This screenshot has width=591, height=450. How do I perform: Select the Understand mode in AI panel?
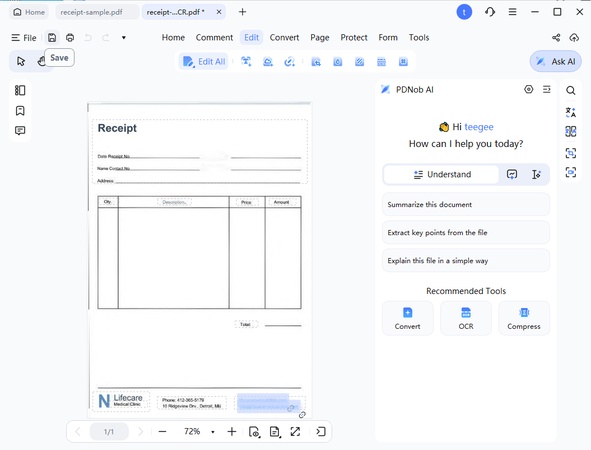coord(442,174)
